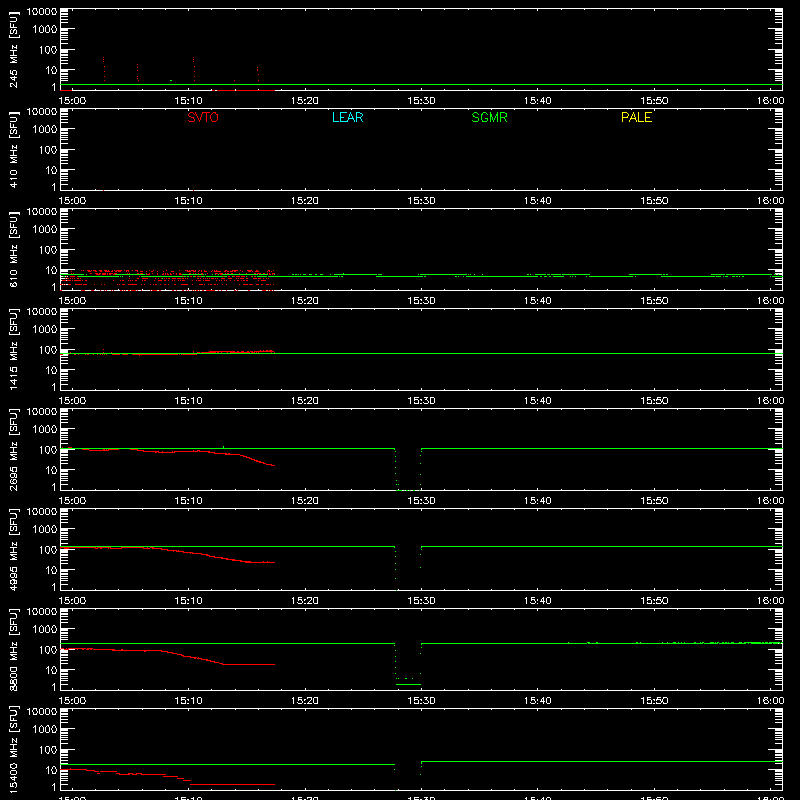Click 15:40 tick label of the 4995 MHz plot

coord(538,601)
